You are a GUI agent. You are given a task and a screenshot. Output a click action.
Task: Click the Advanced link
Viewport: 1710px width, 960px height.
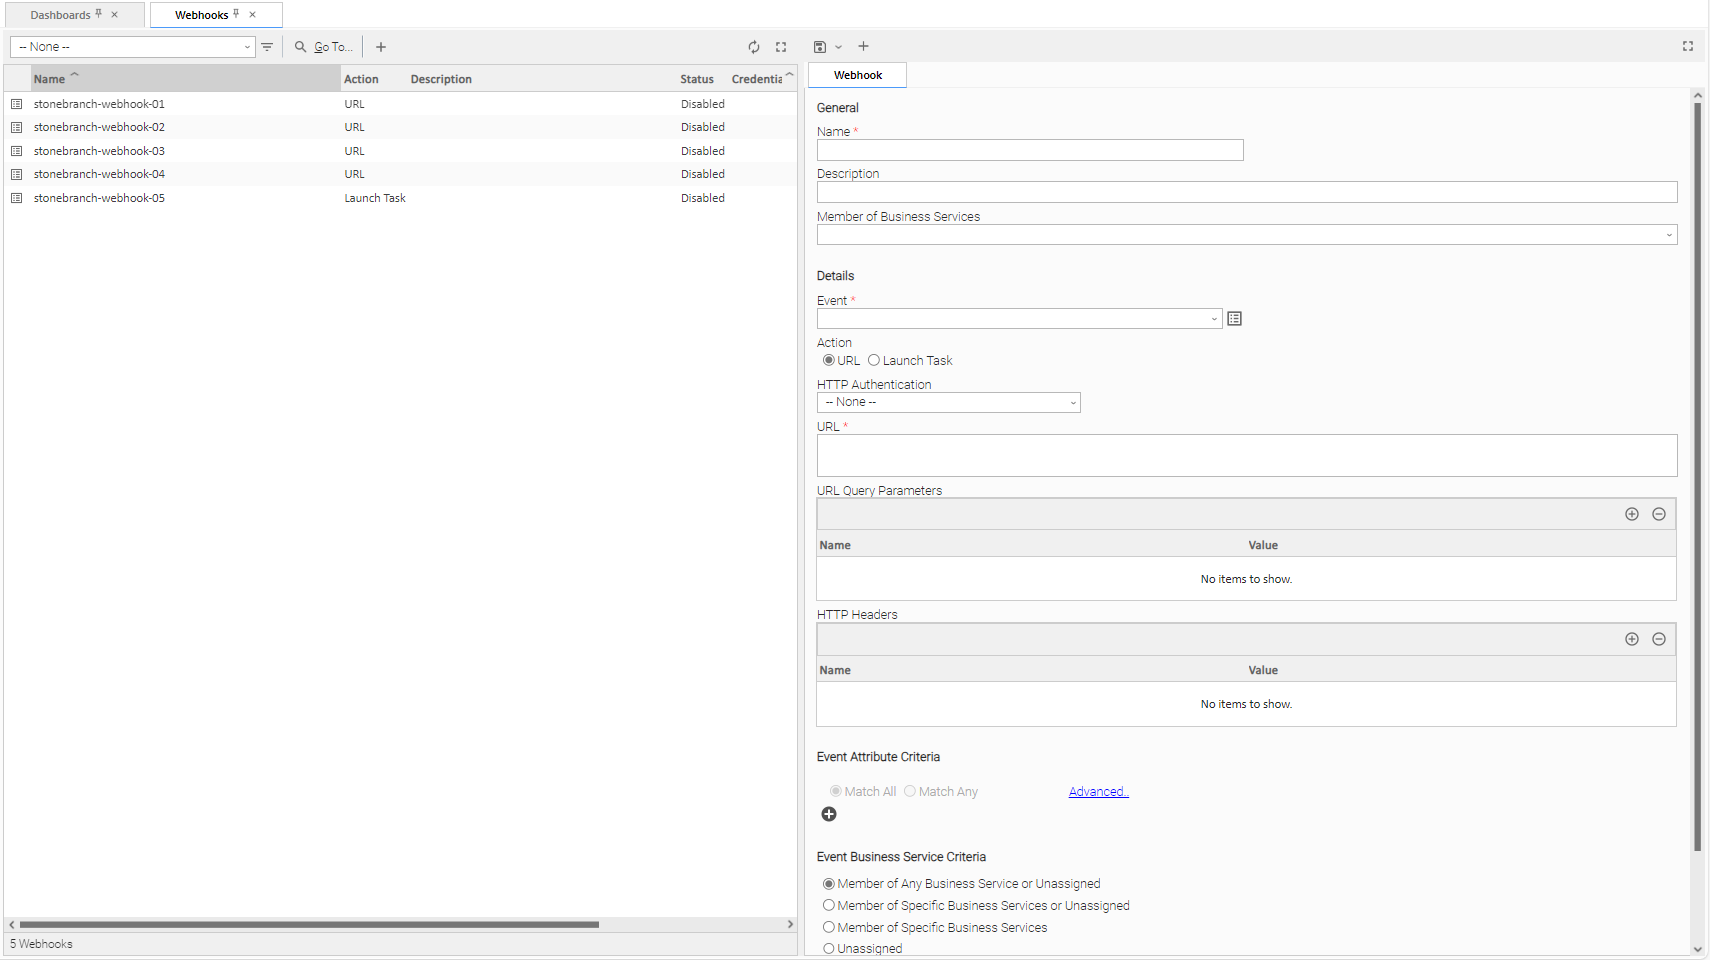(x=1098, y=792)
